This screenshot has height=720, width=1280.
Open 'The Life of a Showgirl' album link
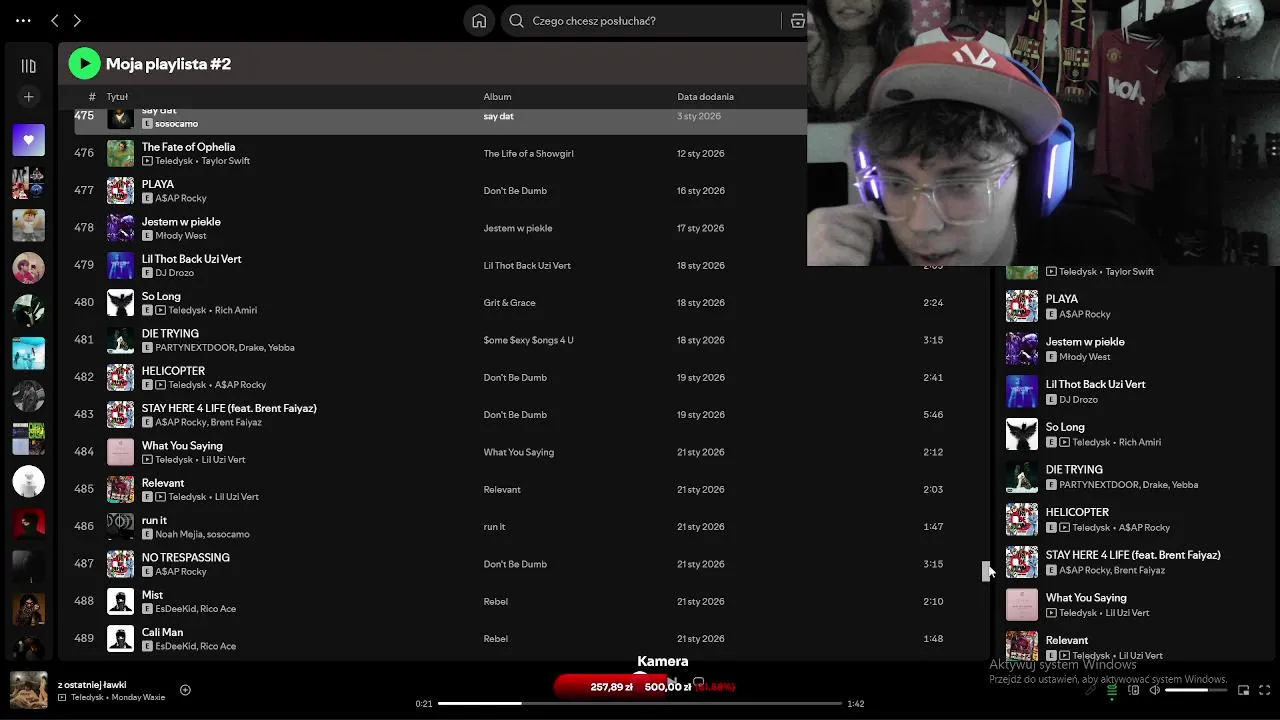[528, 154]
